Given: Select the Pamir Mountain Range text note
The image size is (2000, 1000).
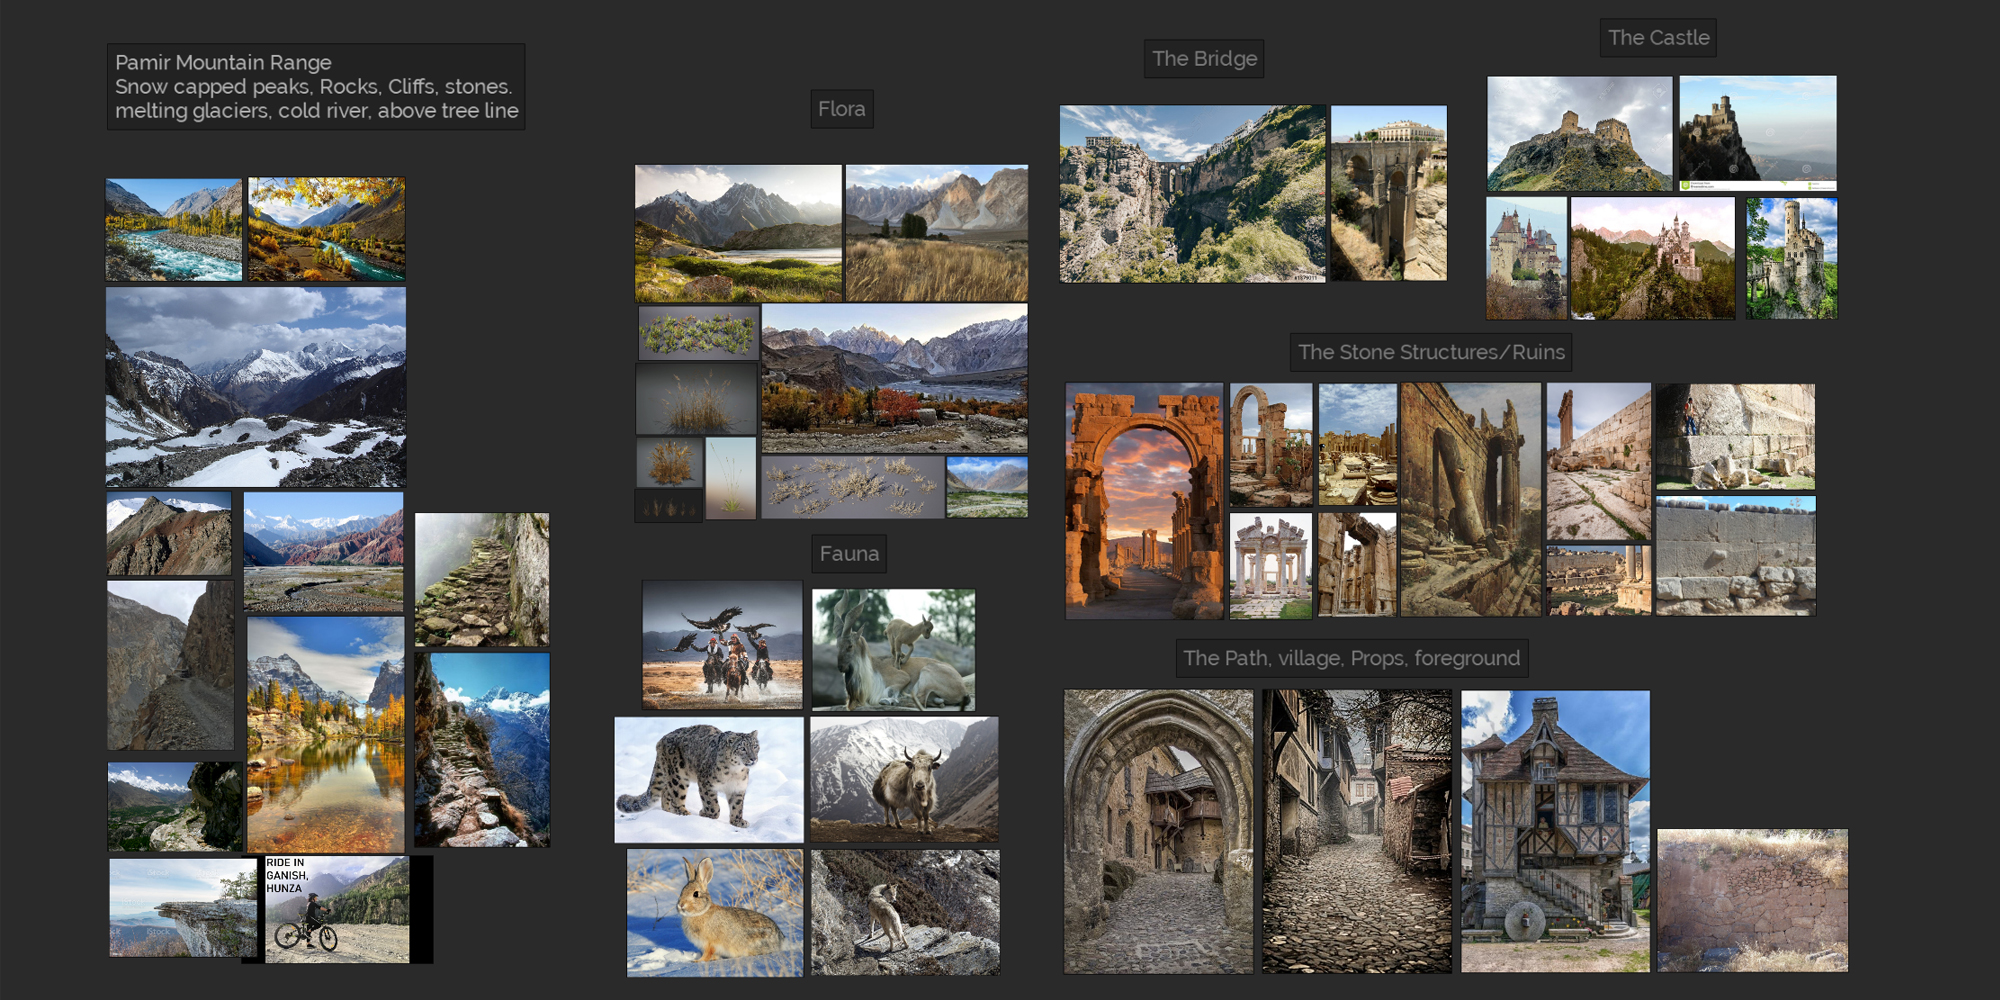Looking at the screenshot, I should pyautogui.click(x=316, y=87).
